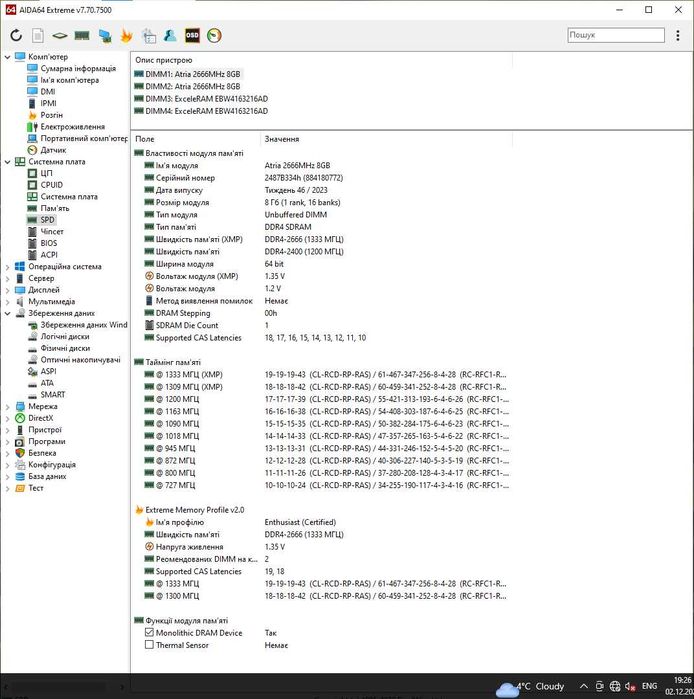Viewport: 694px width, 699px height.
Task: Toggle the Monolithic DRAM Device checkbox
Action: 149,632
